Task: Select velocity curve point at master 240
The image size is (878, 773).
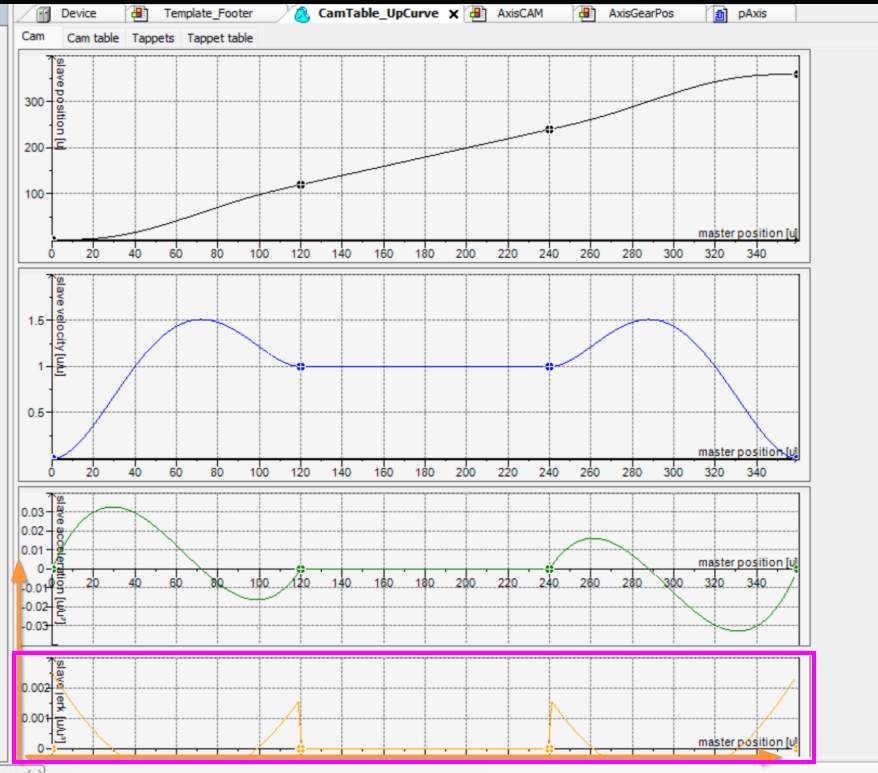Action: tap(549, 366)
